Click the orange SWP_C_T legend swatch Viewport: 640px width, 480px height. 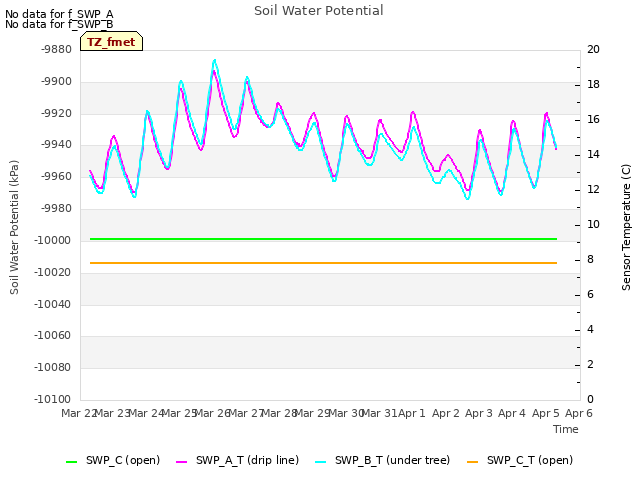coord(472,462)
